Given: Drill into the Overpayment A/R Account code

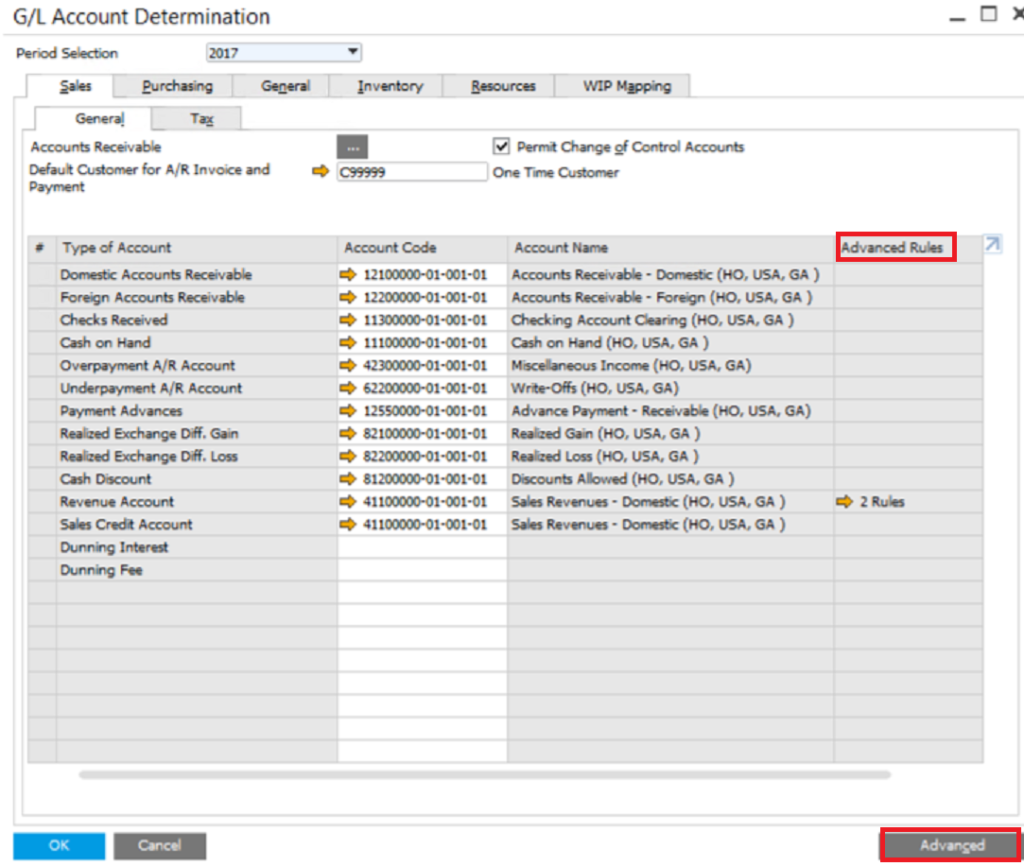Looking at the screenshot, I should coord(349,365).
